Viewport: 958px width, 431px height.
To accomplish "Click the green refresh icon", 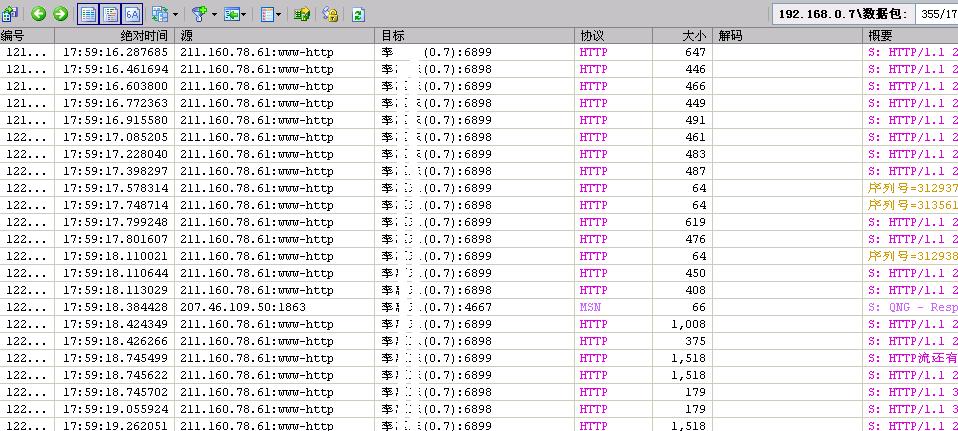I will [358, 15].
